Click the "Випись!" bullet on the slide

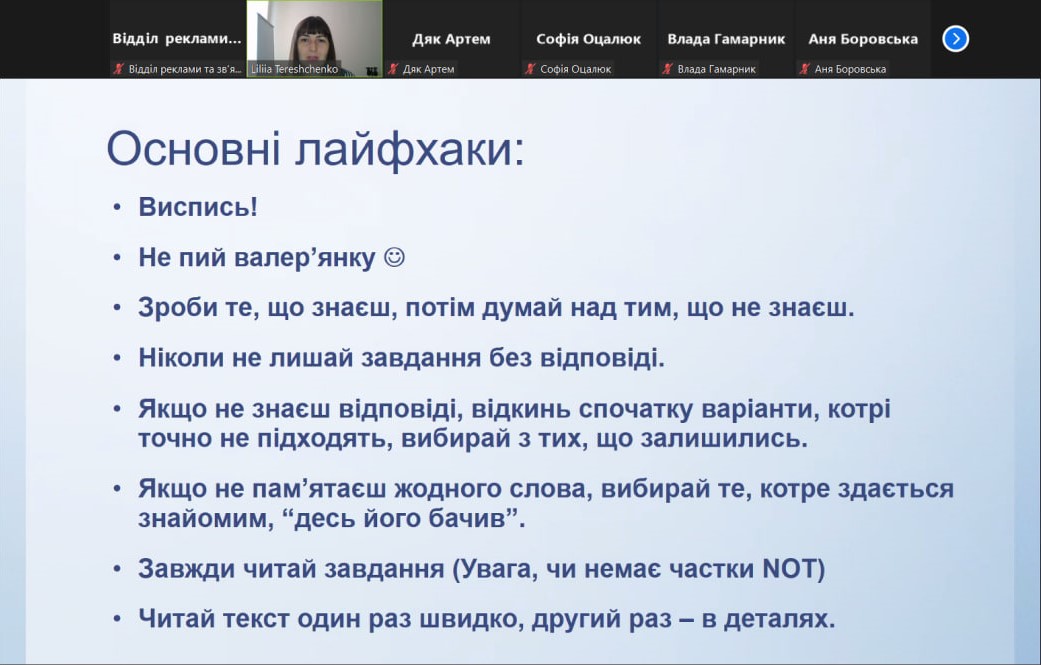(x=198, y=207)
